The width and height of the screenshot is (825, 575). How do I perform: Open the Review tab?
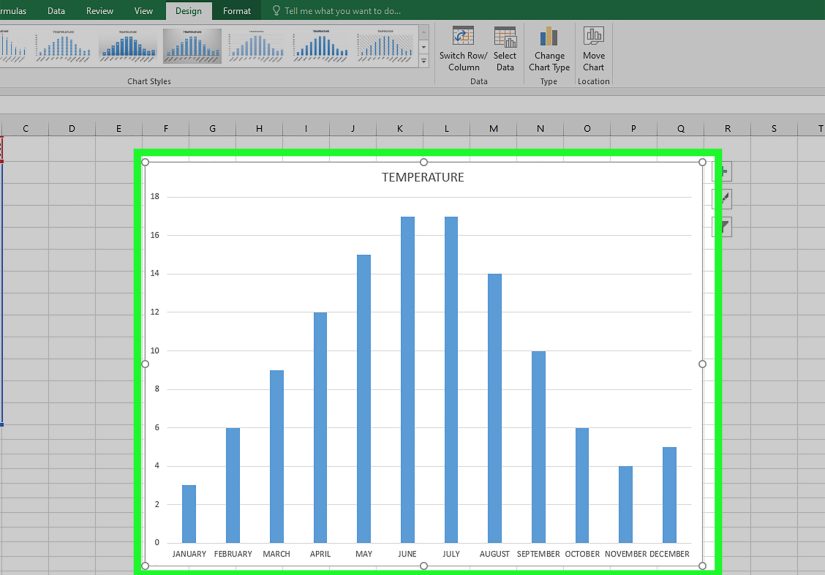click(x=99, y=11)
